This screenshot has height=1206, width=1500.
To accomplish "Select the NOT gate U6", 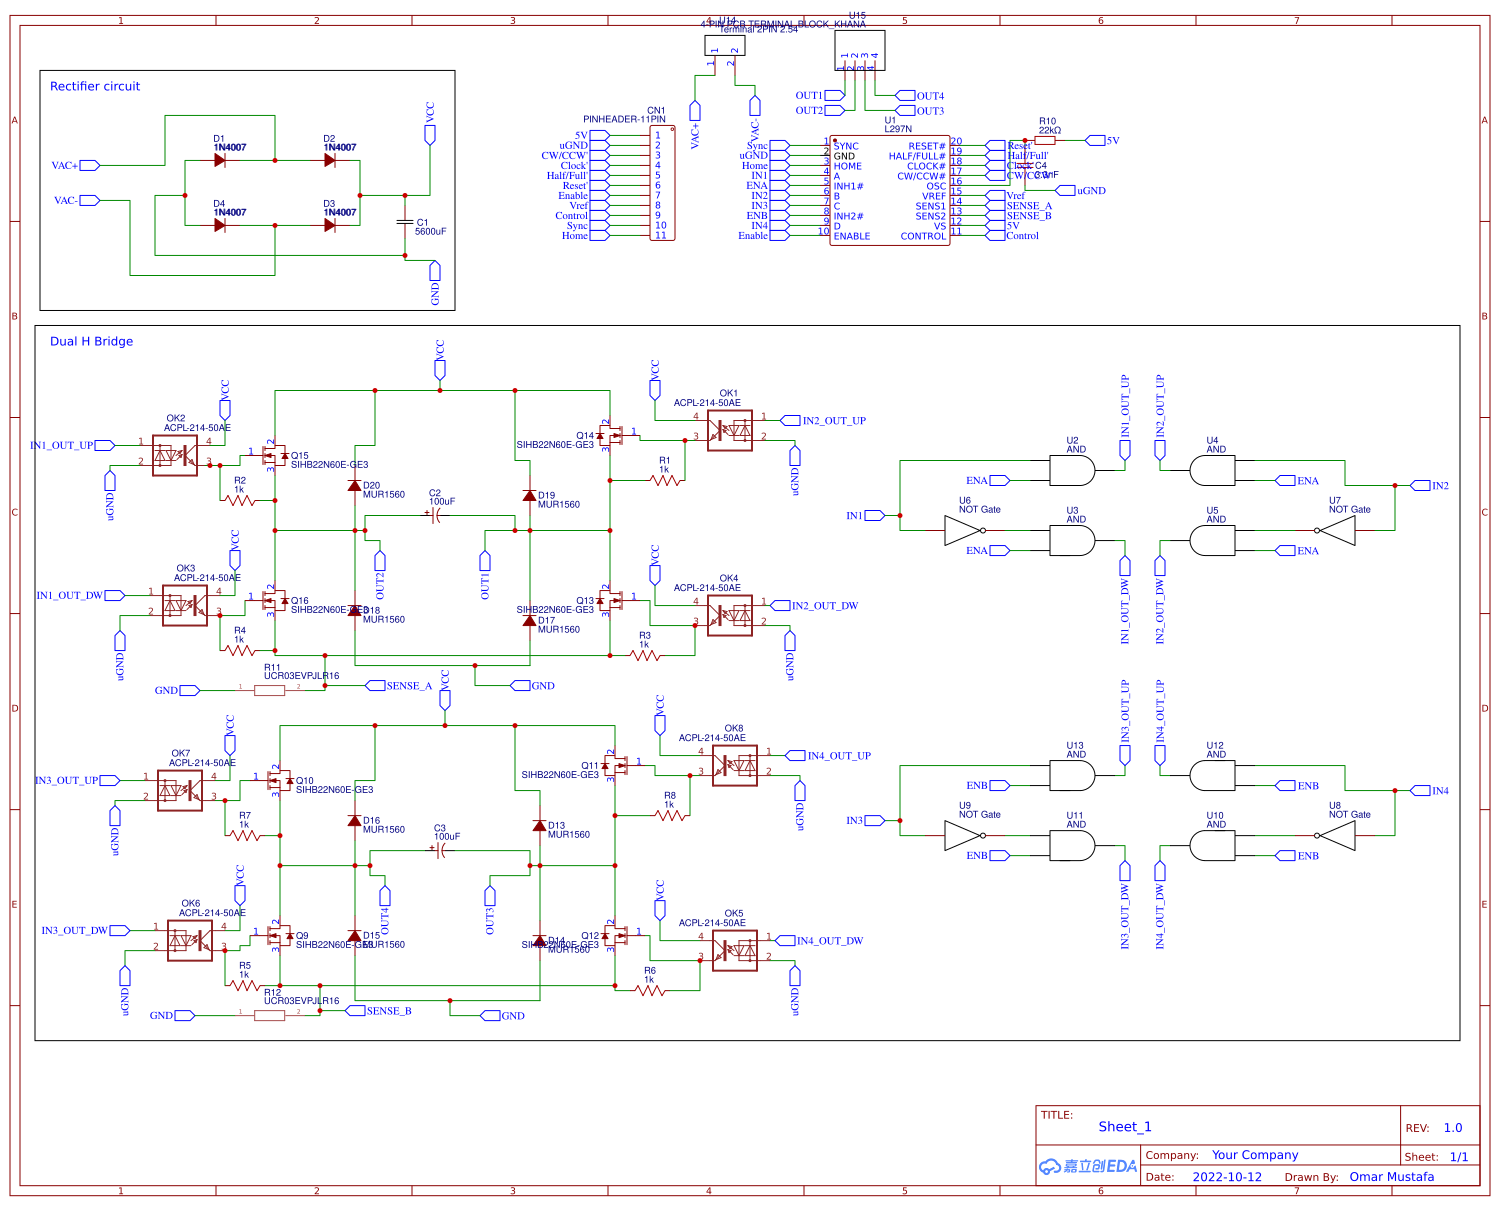I will (962, 528).
